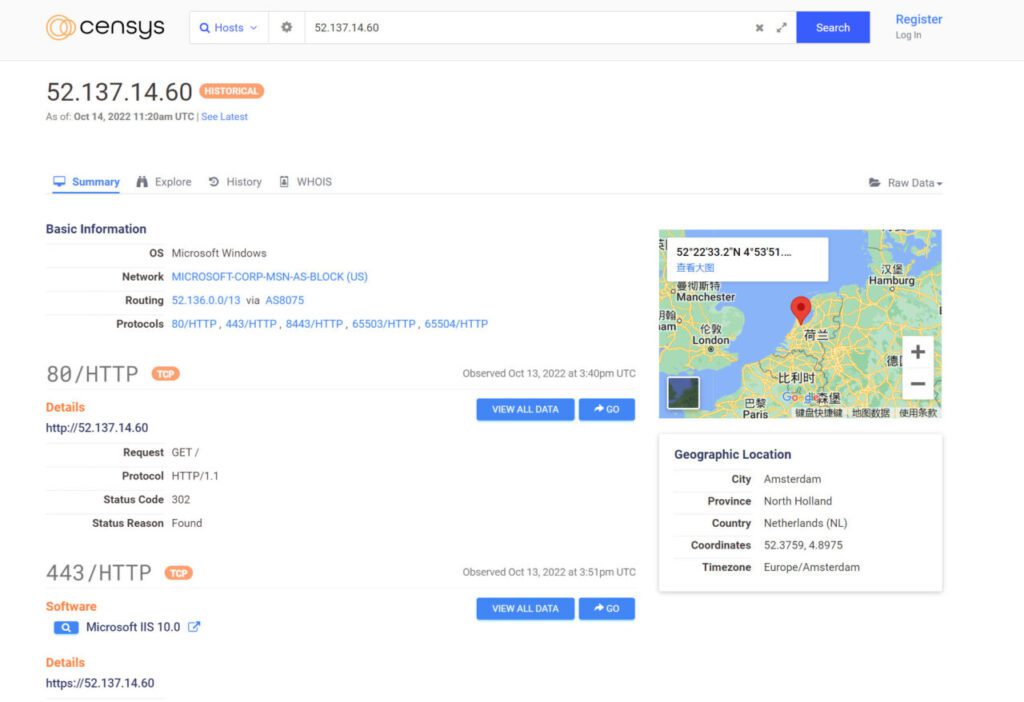Click the search input field with IP
Screen dimensions: 1024x702
click(525, 28)
